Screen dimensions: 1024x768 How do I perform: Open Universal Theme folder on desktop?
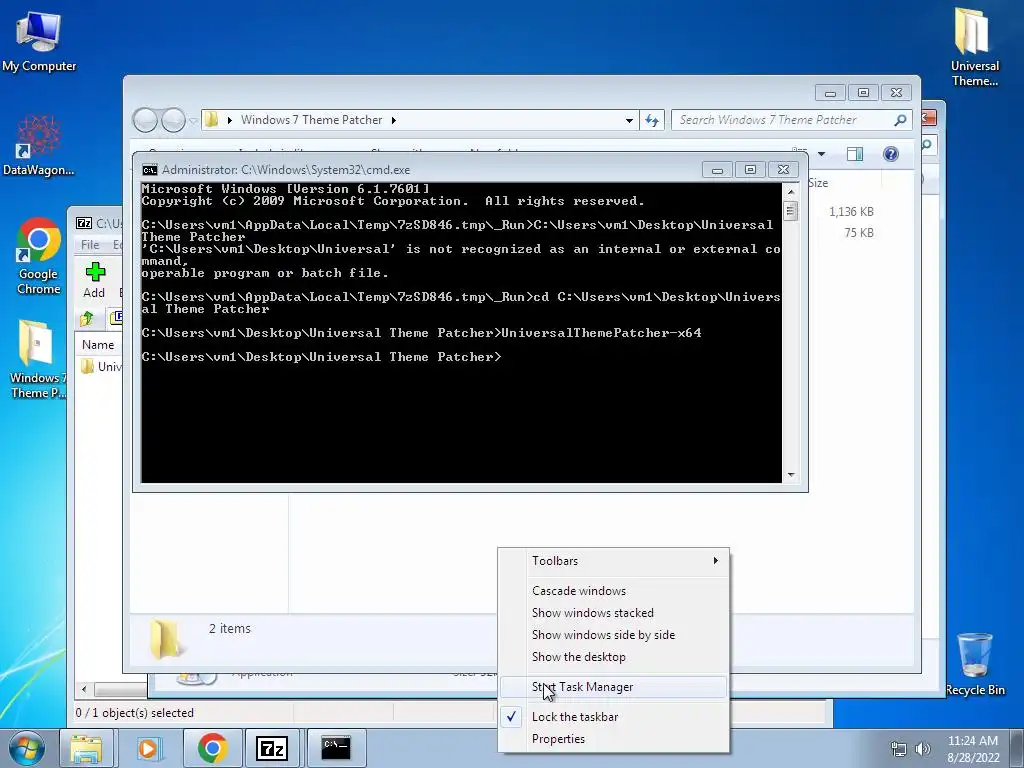coord(974,46)
